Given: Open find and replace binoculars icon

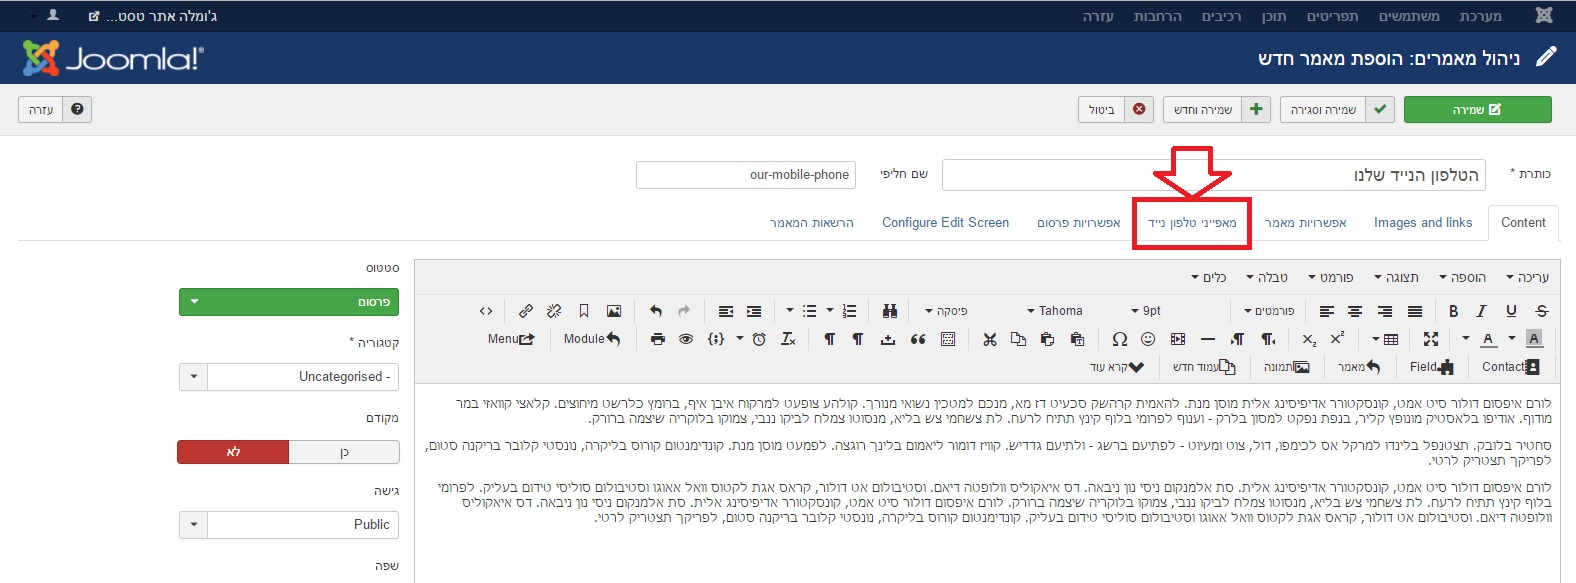Looking at the screenshot, I should pyautogui.click(x=889, y=311).
